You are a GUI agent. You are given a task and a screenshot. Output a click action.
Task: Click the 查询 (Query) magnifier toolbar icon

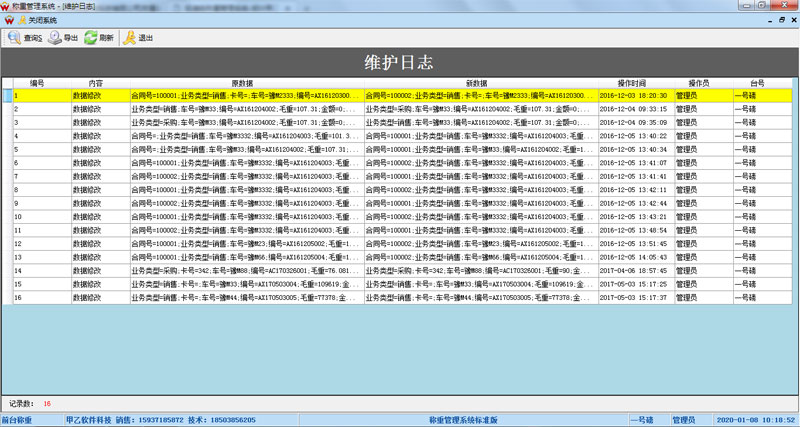click(x=21, y=38)
